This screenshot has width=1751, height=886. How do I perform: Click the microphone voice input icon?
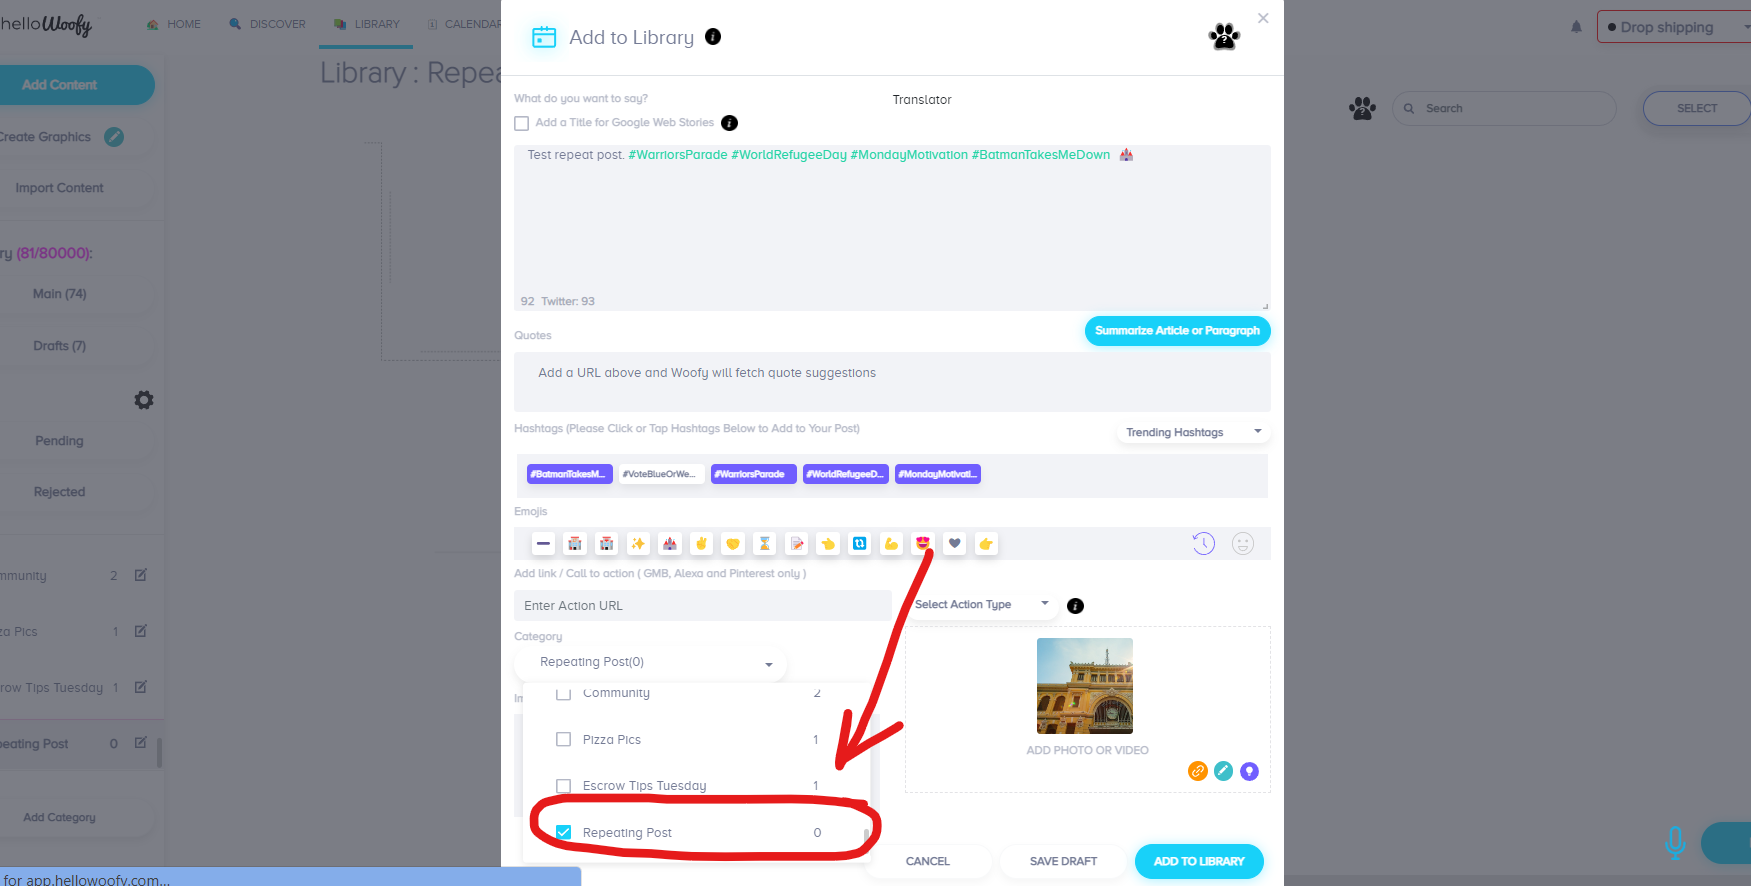1675,843
